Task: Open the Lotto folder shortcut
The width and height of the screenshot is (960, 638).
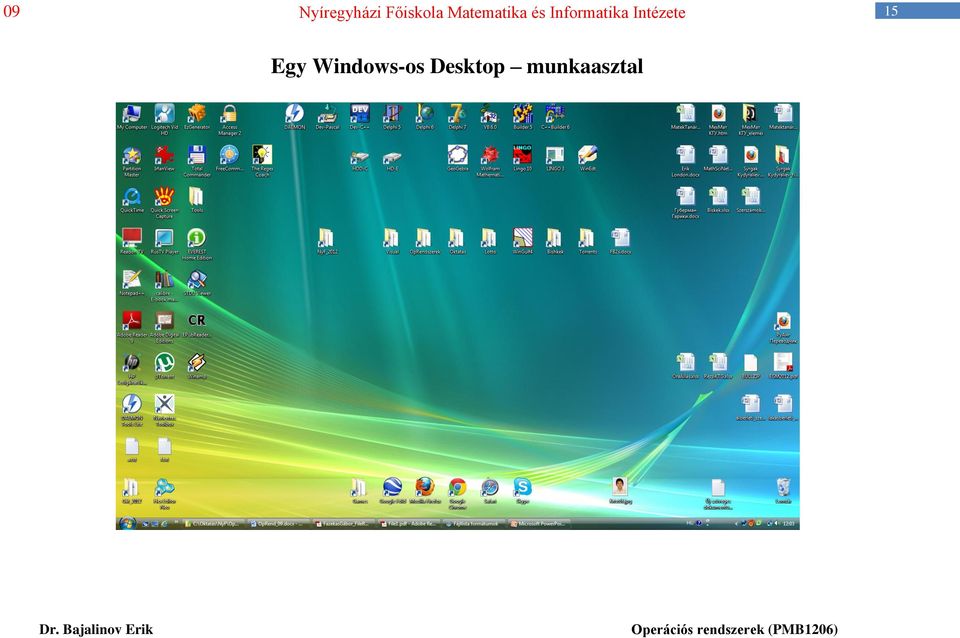Action: click(x=489, y=242)
